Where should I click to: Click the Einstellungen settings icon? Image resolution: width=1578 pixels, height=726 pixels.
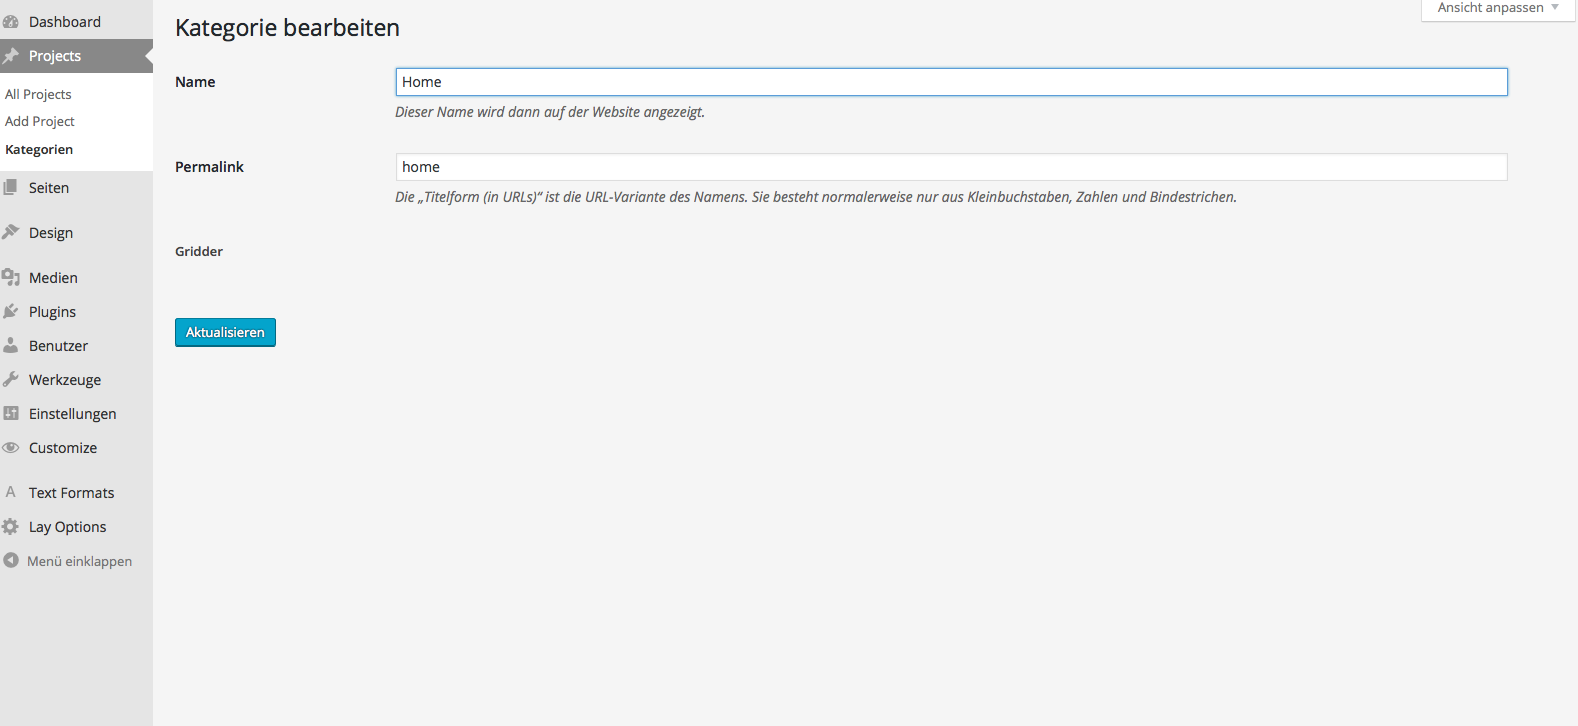(11, 413)
